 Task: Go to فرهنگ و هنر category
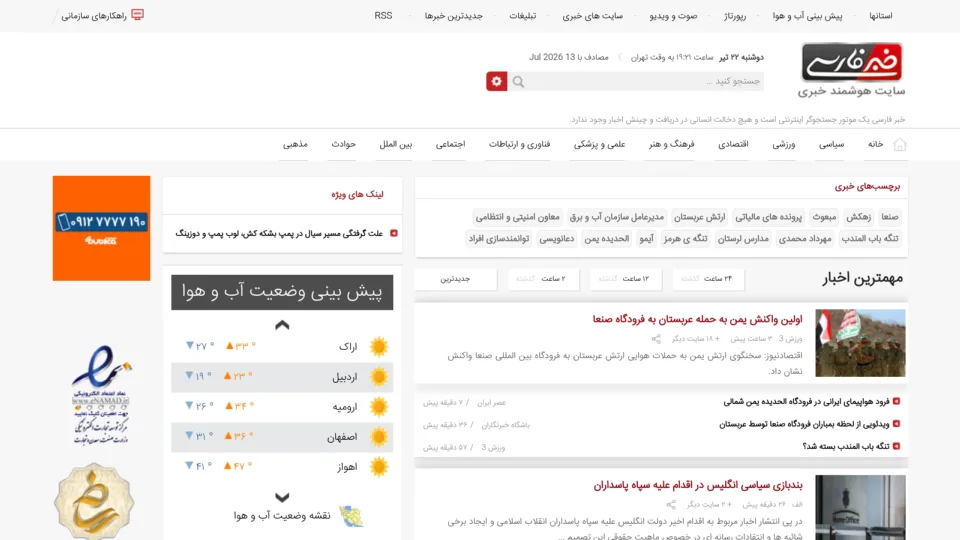[672, 144]
